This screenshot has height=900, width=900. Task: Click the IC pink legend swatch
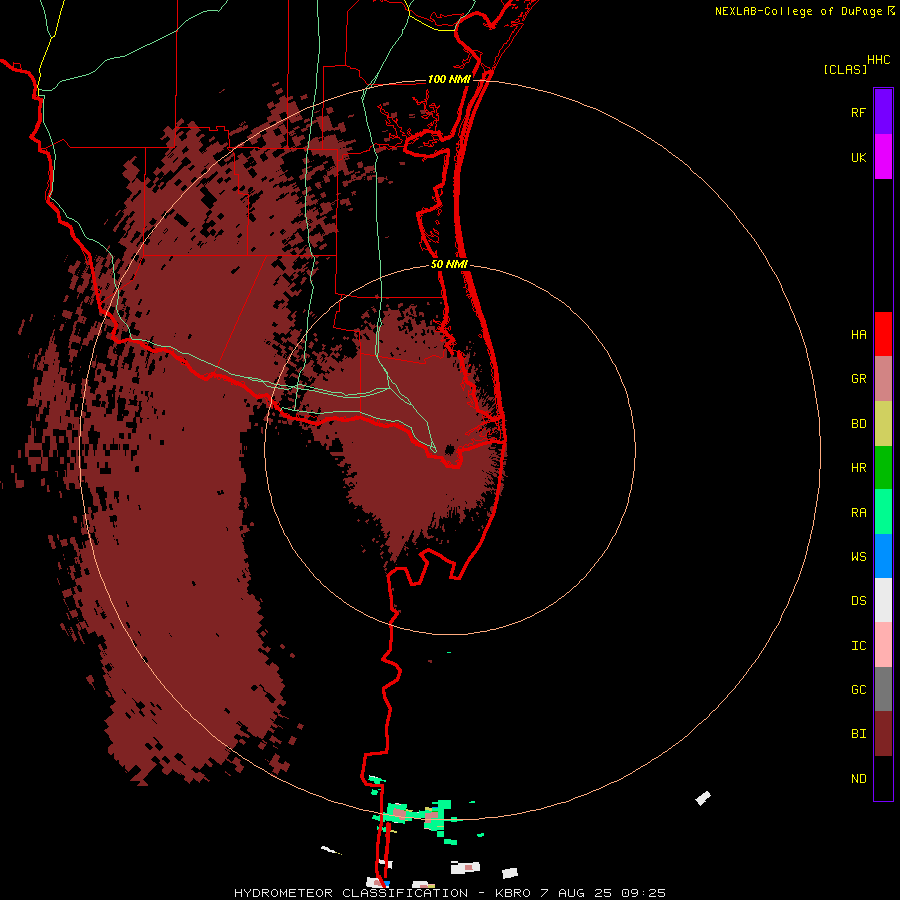[x=883, y=645]
